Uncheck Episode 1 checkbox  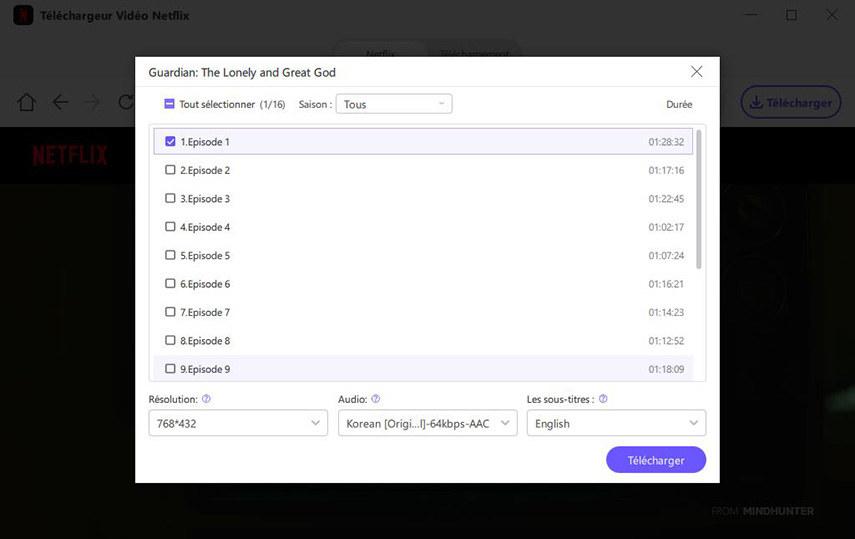pyautogui.click(x=170, y=141)
